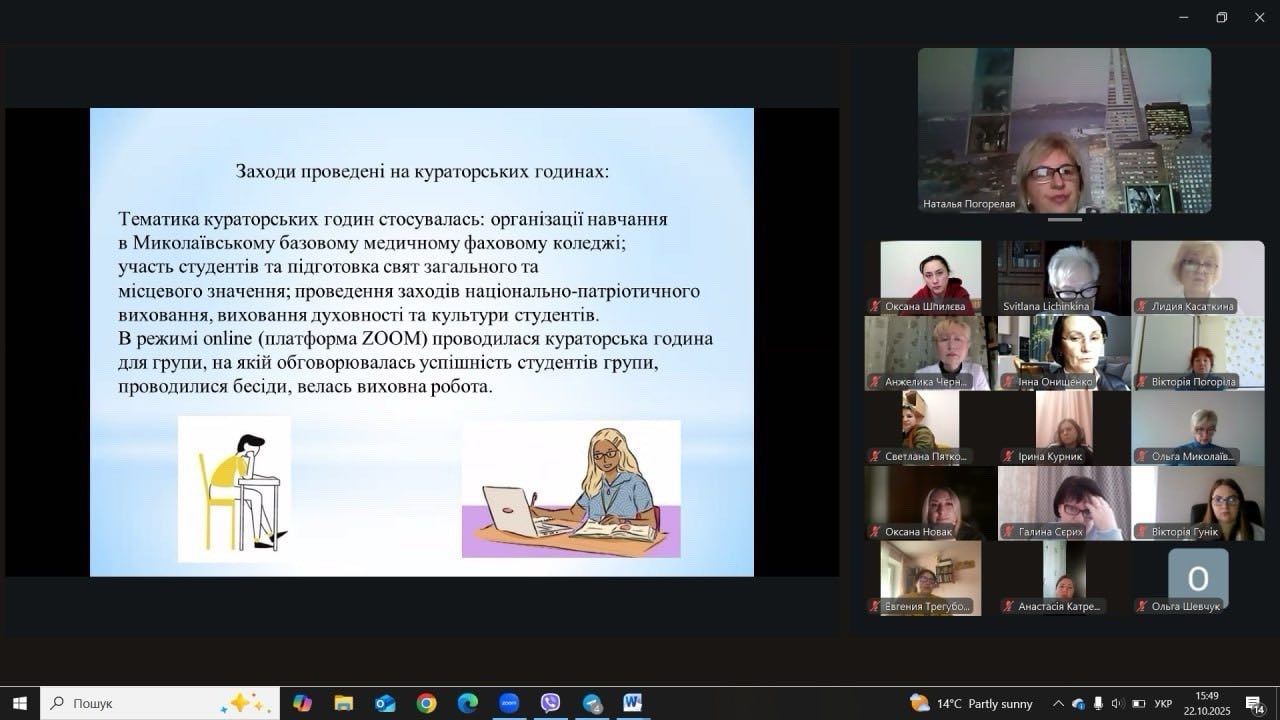Open the УКР input language switcher
The height and width of the screenshot is (720, 1280).
(x=1163, y=703)
